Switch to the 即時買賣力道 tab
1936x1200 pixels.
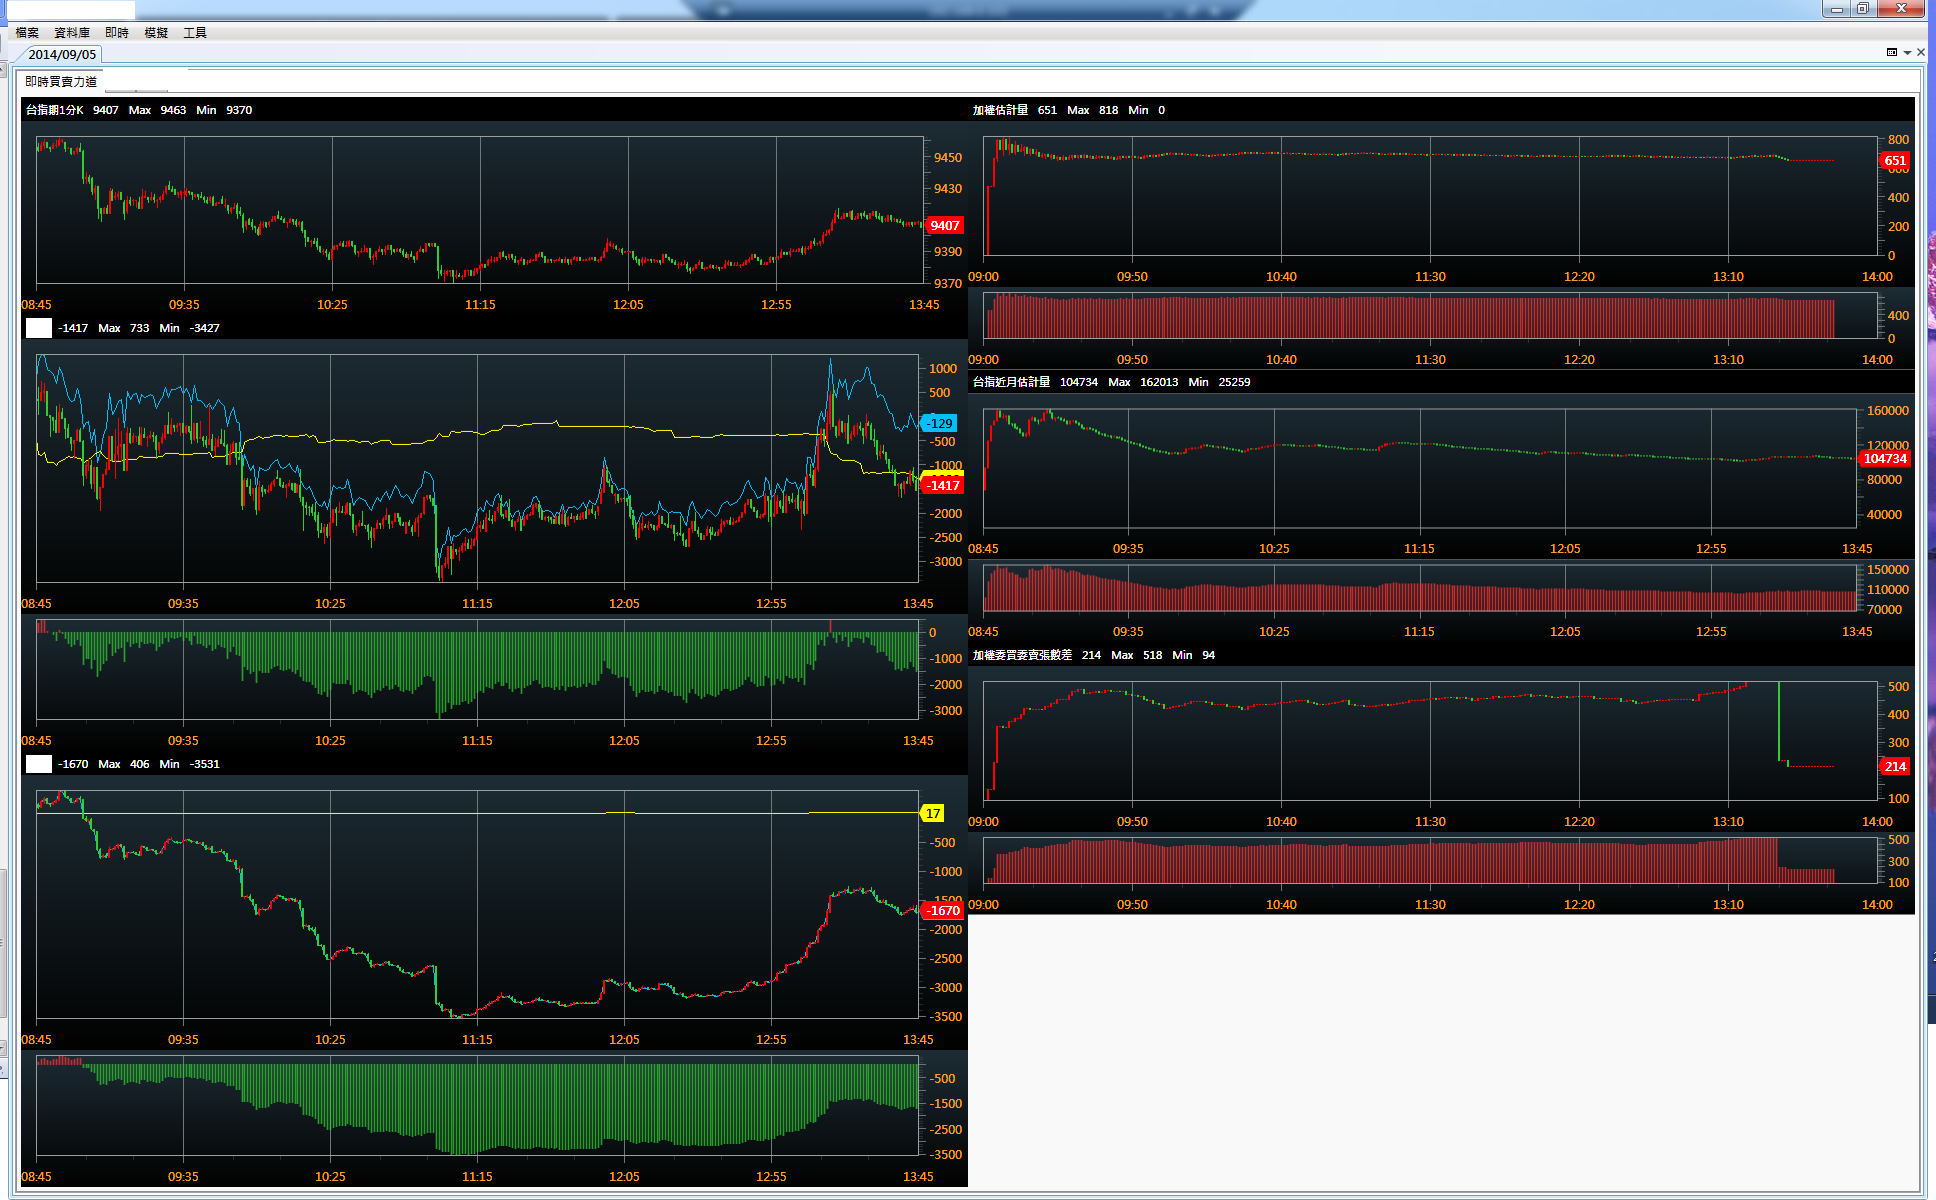point(61,81)
